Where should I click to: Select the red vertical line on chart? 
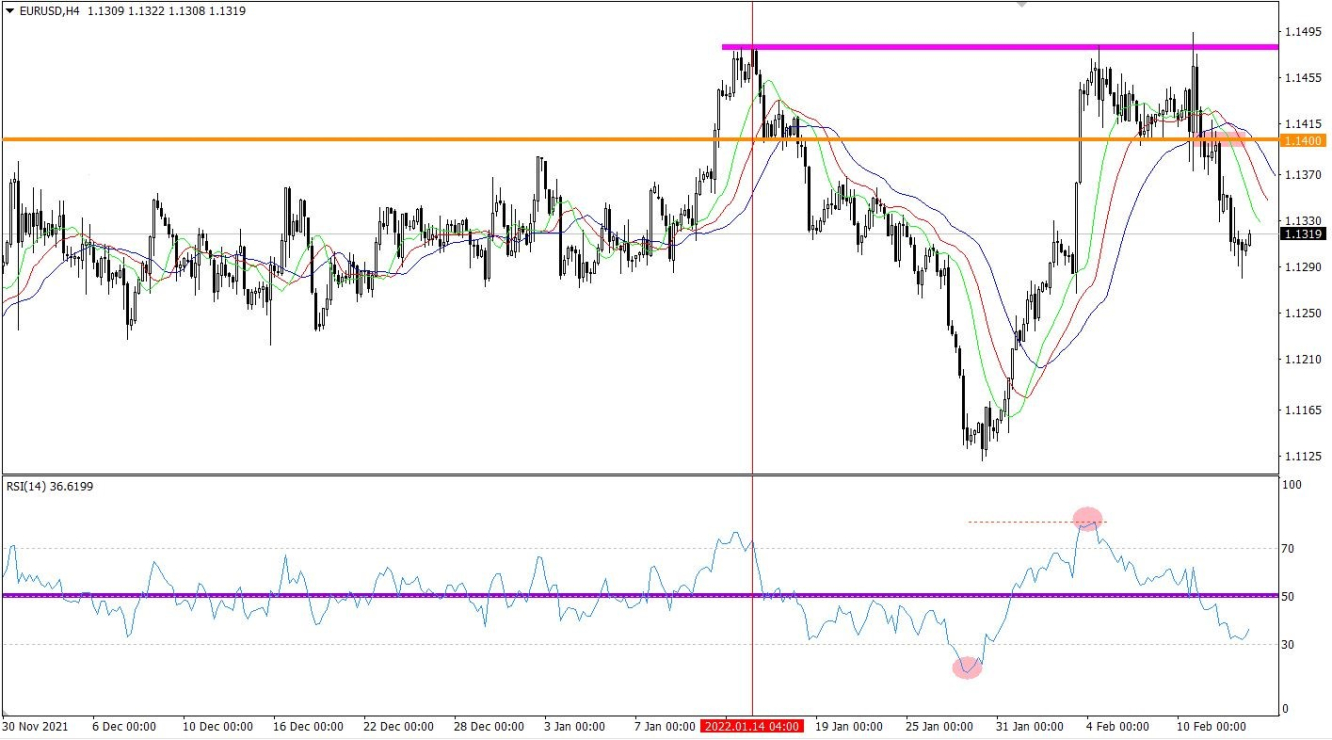[x=752, y=360]
